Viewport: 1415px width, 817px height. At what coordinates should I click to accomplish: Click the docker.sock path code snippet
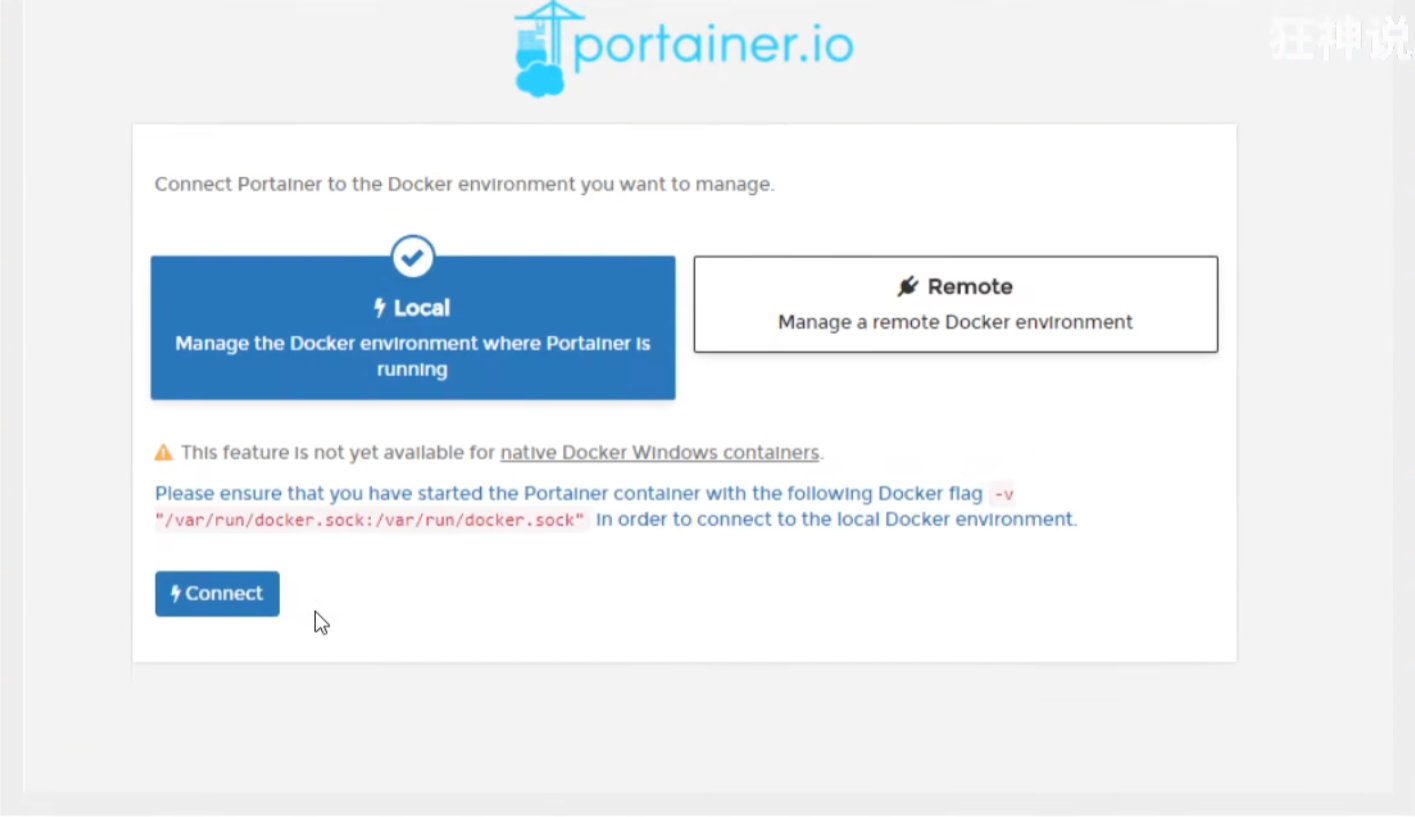[x=370, y=520]
